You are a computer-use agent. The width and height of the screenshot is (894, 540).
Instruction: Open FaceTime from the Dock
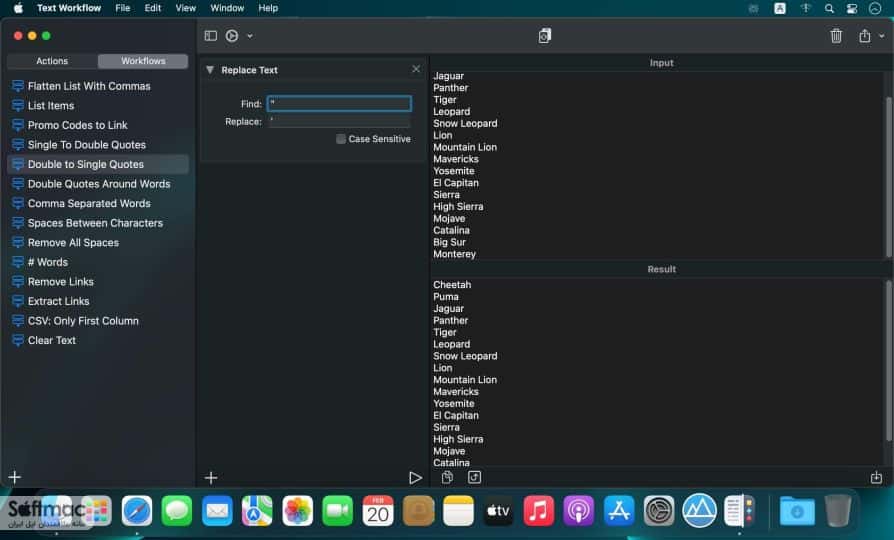[x=338, y=510]
